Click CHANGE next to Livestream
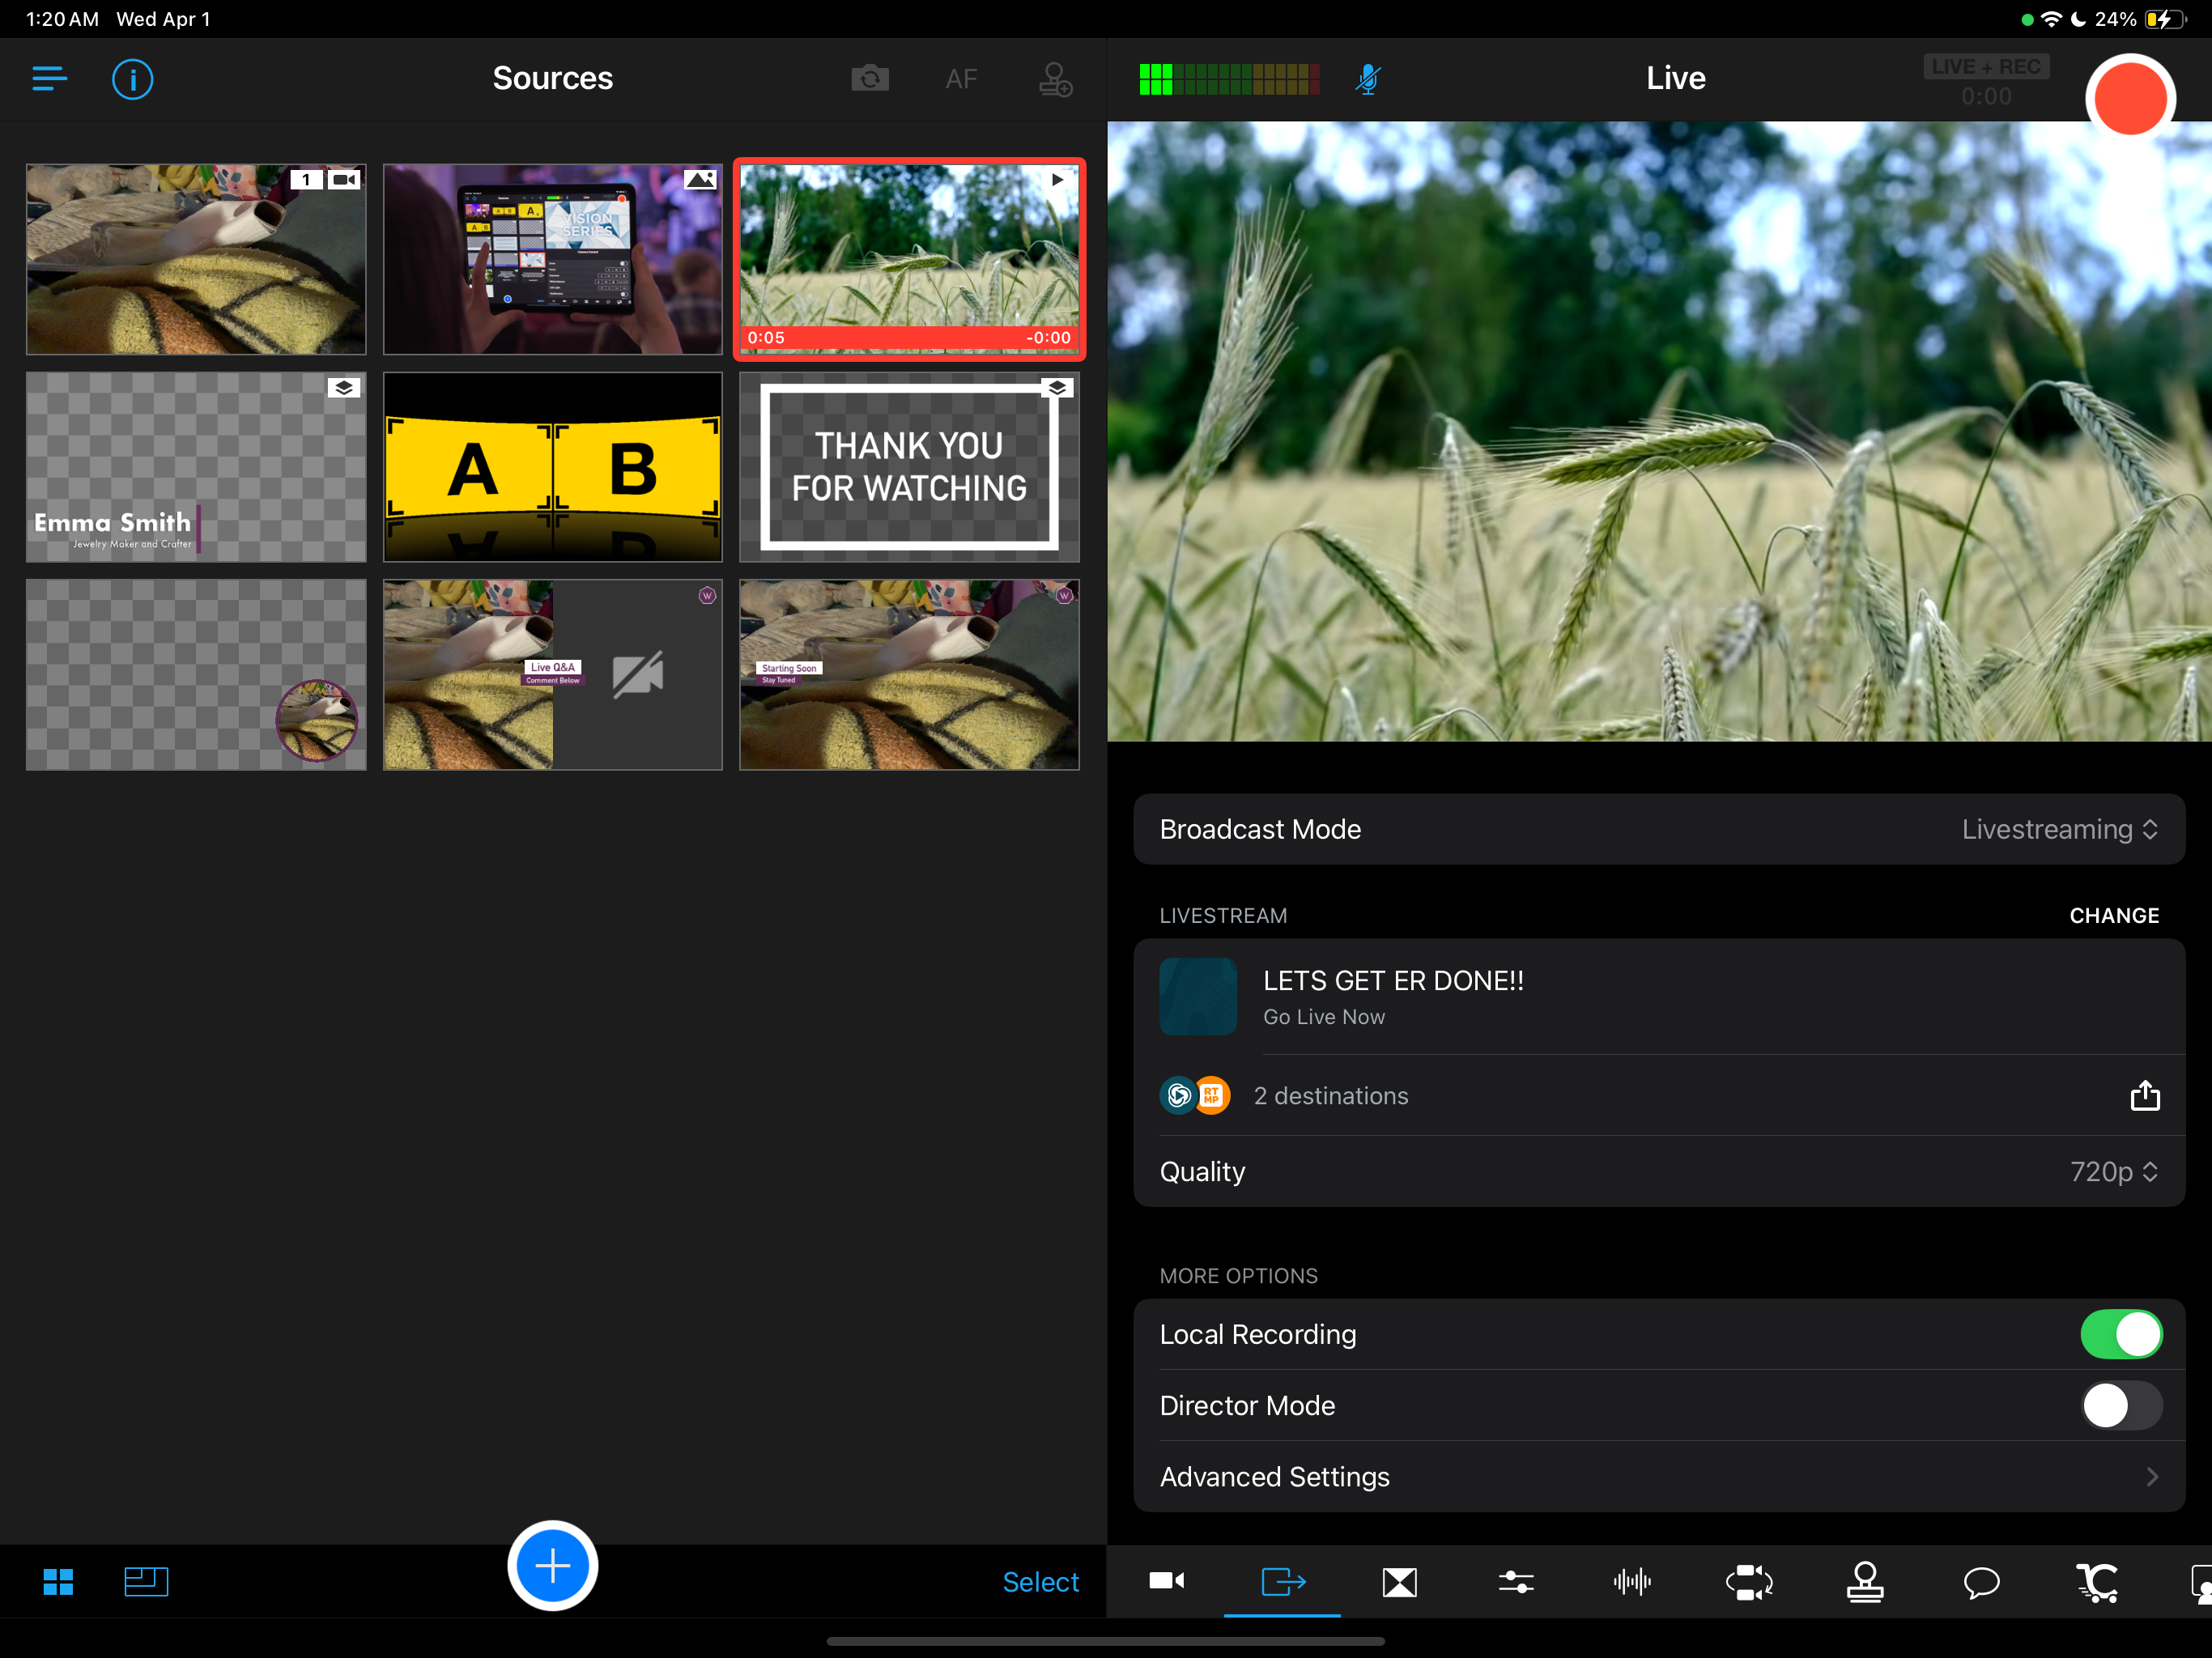Viewport: 2212px width, 1658px height. pos(2113,915)
